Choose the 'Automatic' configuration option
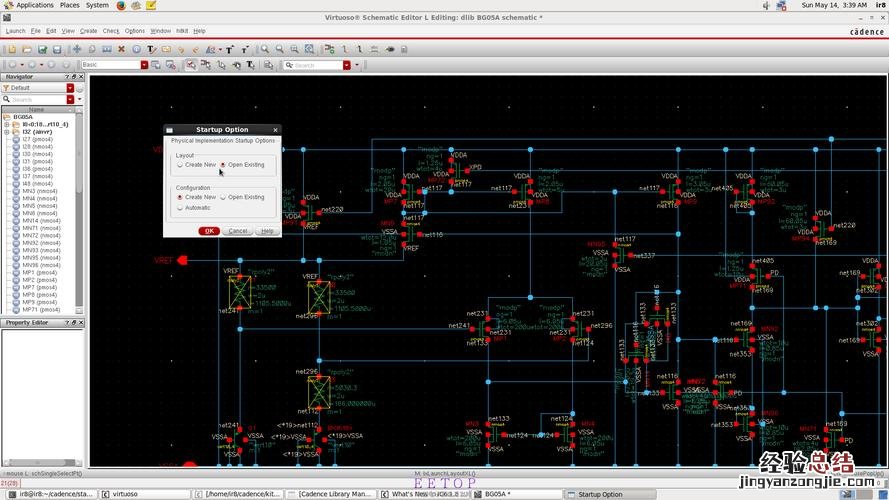Viewport: 889px width, 500px height. click(x=180, y=208)
